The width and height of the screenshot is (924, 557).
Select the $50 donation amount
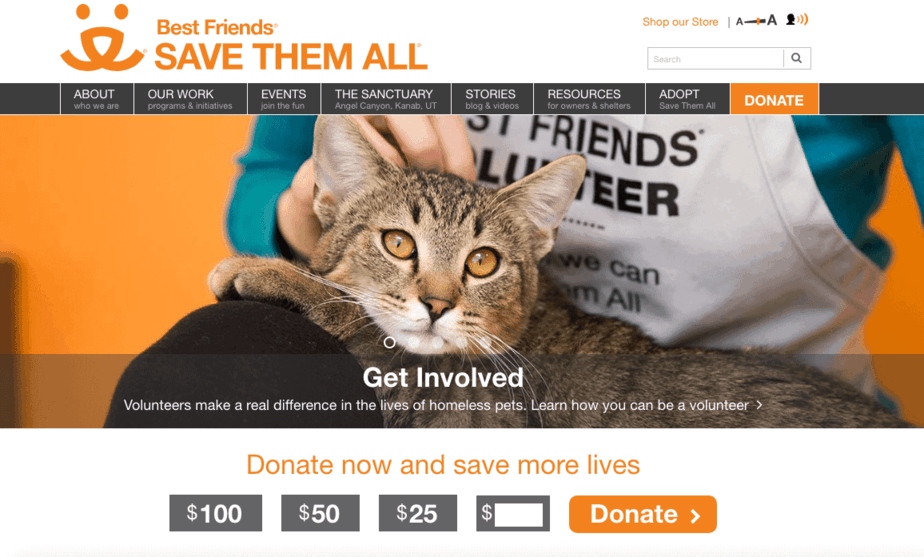(320, 513)
